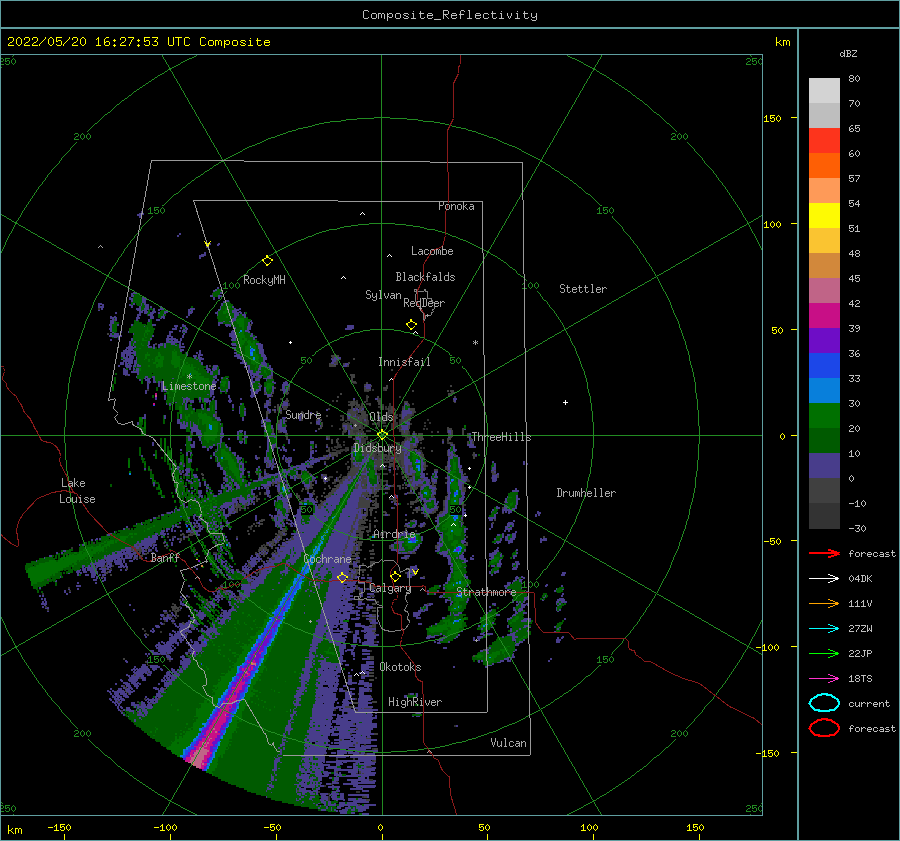Click the Didsbury label
This screenshot has height=841, width=900.
click(378, 448)
